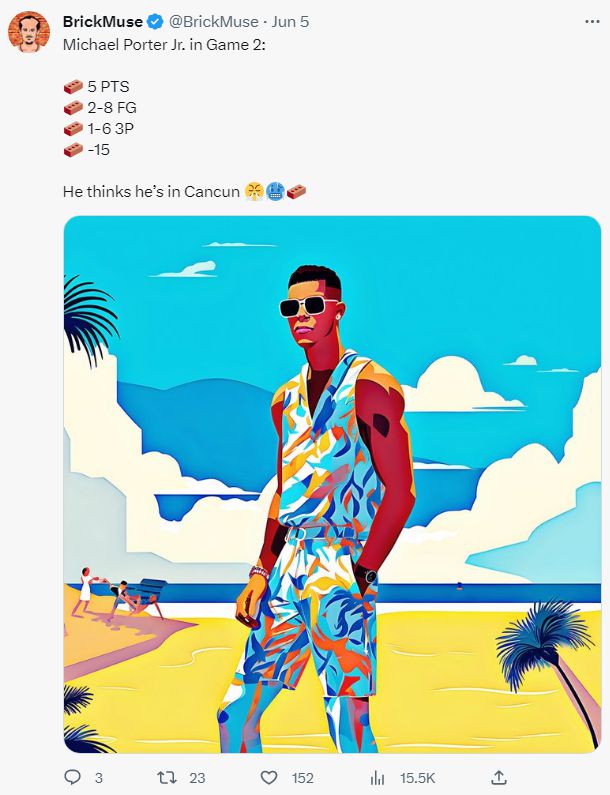
Task: Open the @BrickMuse handle link
Action: [213, 22]
